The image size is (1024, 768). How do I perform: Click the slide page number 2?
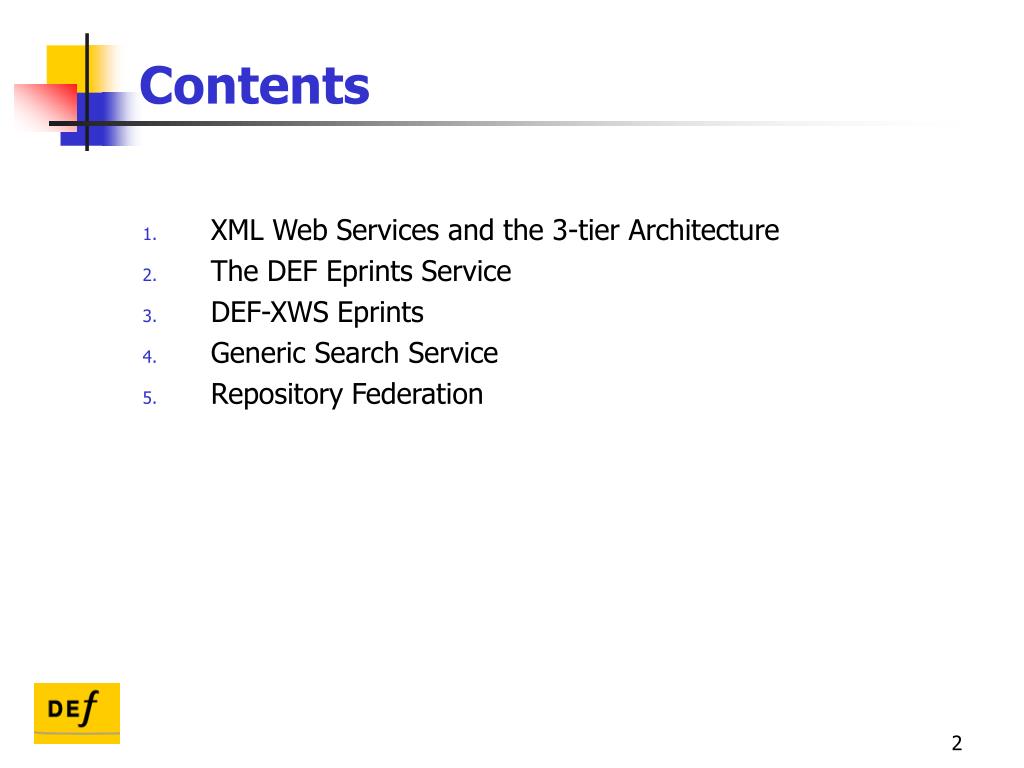[x=957, y=743]
